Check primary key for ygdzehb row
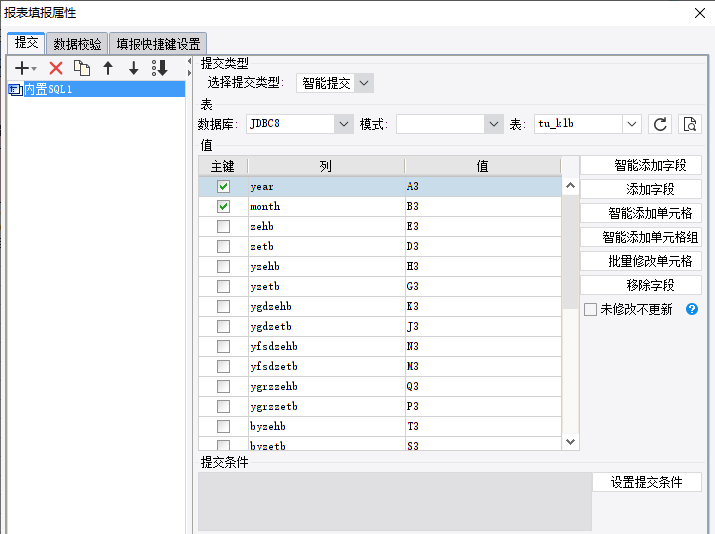The height and width of the screenshot is (534, 715). pos(223,306)
